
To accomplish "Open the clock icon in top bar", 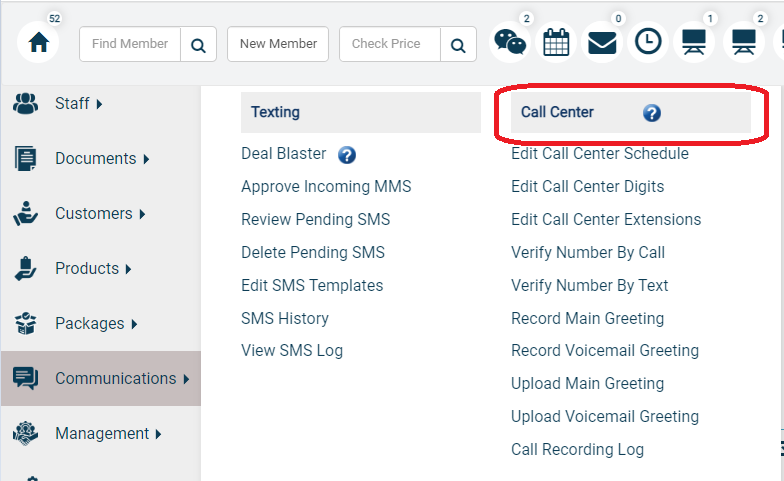I will 648,42.
